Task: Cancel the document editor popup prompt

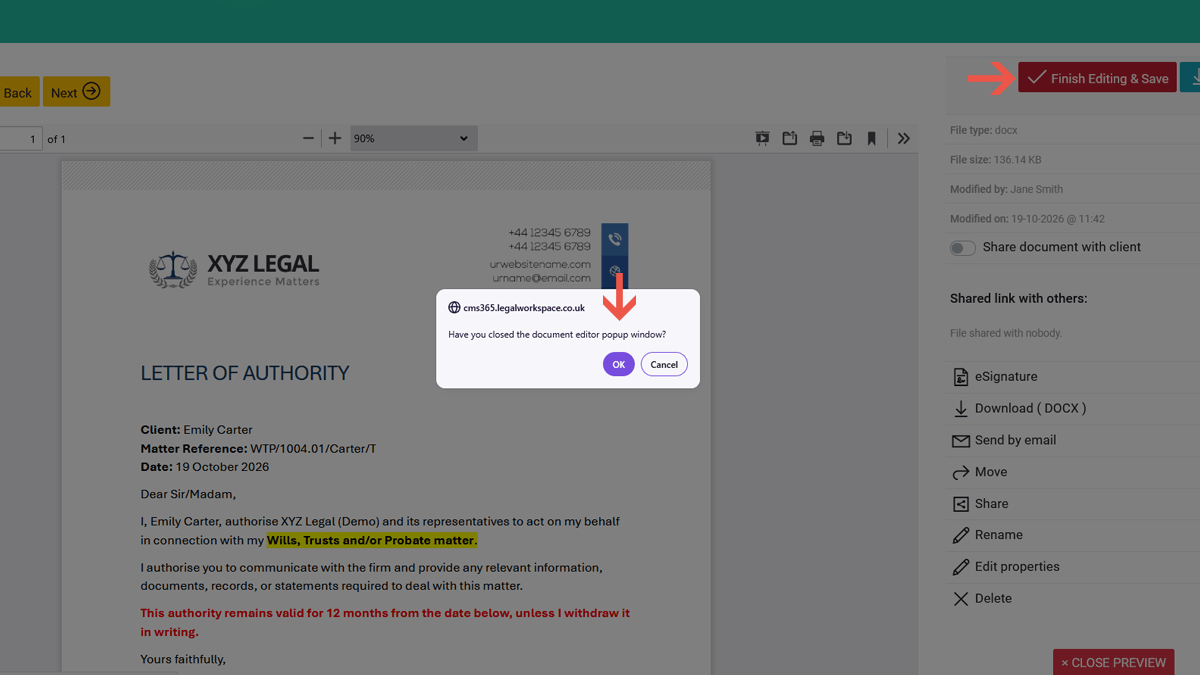Action: pos(664,364)
